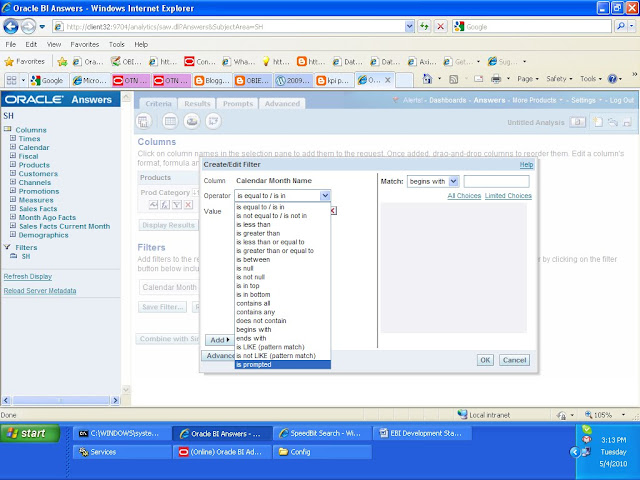Expand the Calendar folder
This screenshot has width=640, height=480.
click(x=13, y=147)
